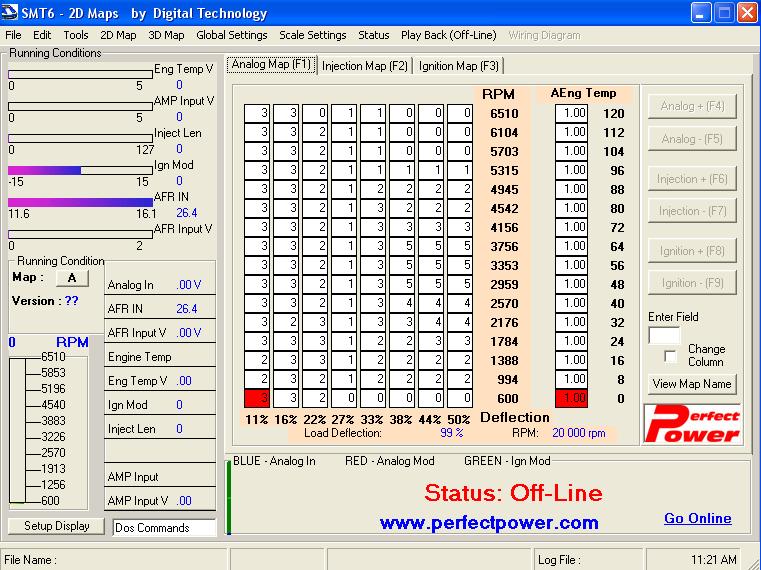This screenshot has width=761, height=570.
Task: Click the Ign Mod gauge bar
Action: [x=80, y=170]
